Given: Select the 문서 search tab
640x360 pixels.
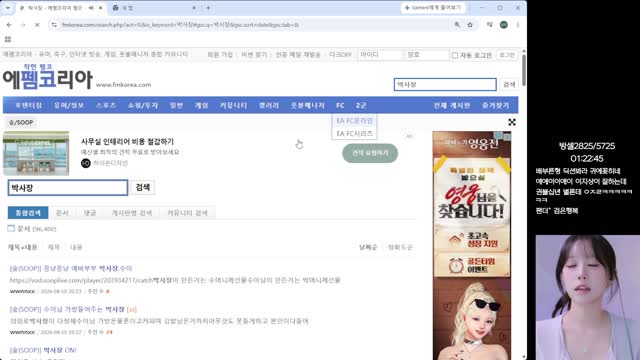Looking at the screenshot, I should pos(62,213).
